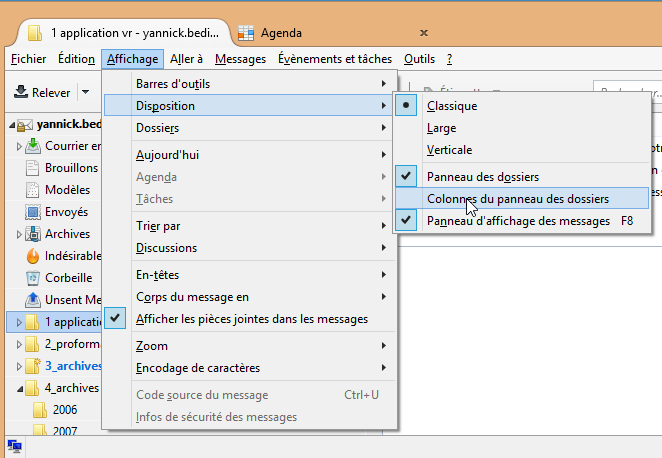Click the Relever download mail icon
Screen dimensions: 662x458
pos(20,93)
